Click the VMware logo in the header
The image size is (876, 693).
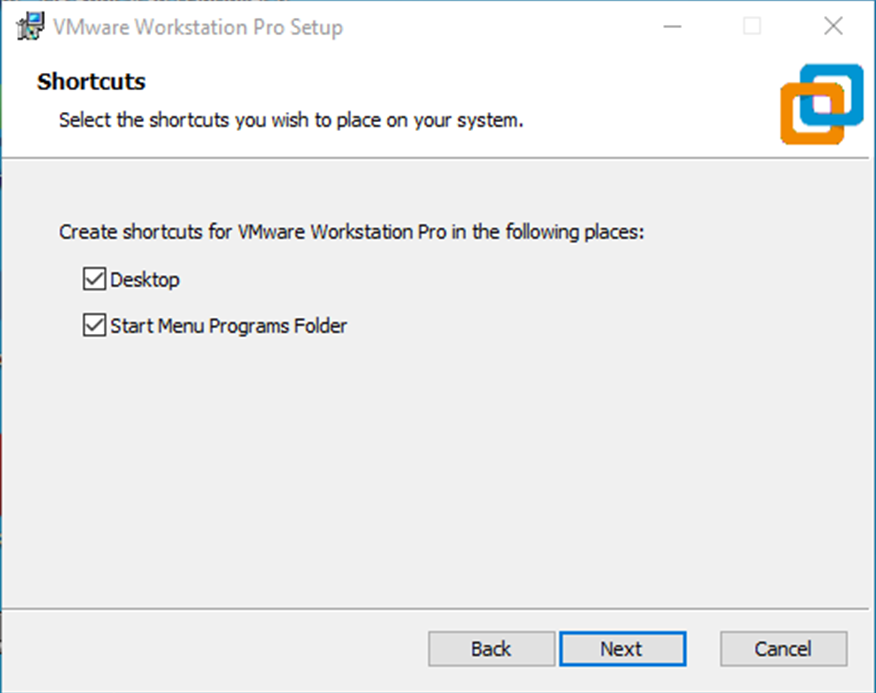pyautogui.click(x=822, y=103)
